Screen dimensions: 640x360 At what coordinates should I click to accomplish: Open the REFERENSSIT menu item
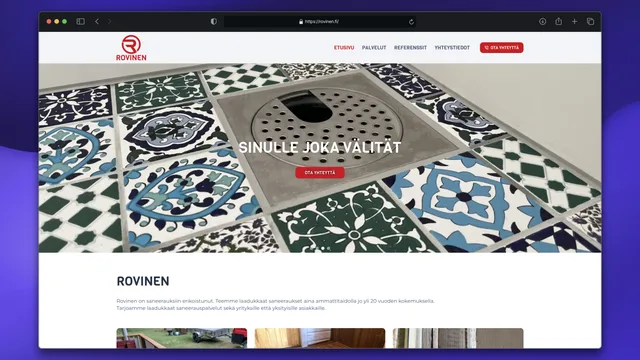click(x=410, y=48)
